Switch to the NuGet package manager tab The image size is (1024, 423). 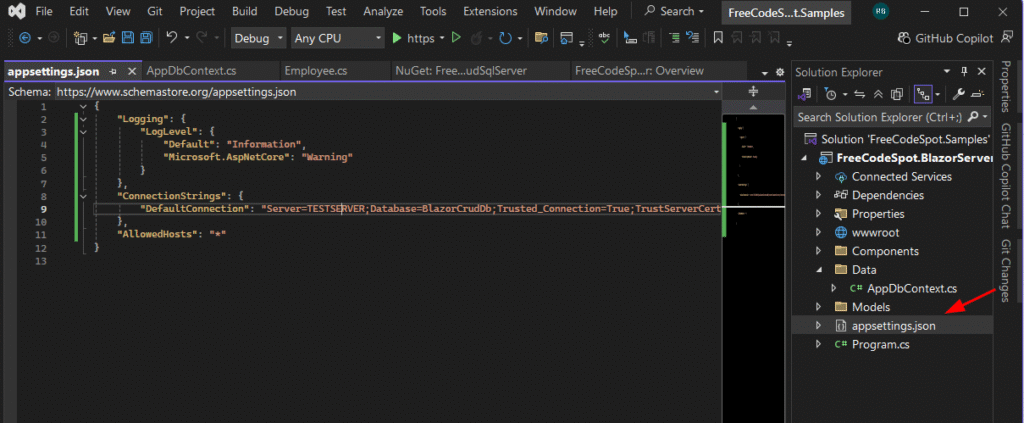click(461, 70)
